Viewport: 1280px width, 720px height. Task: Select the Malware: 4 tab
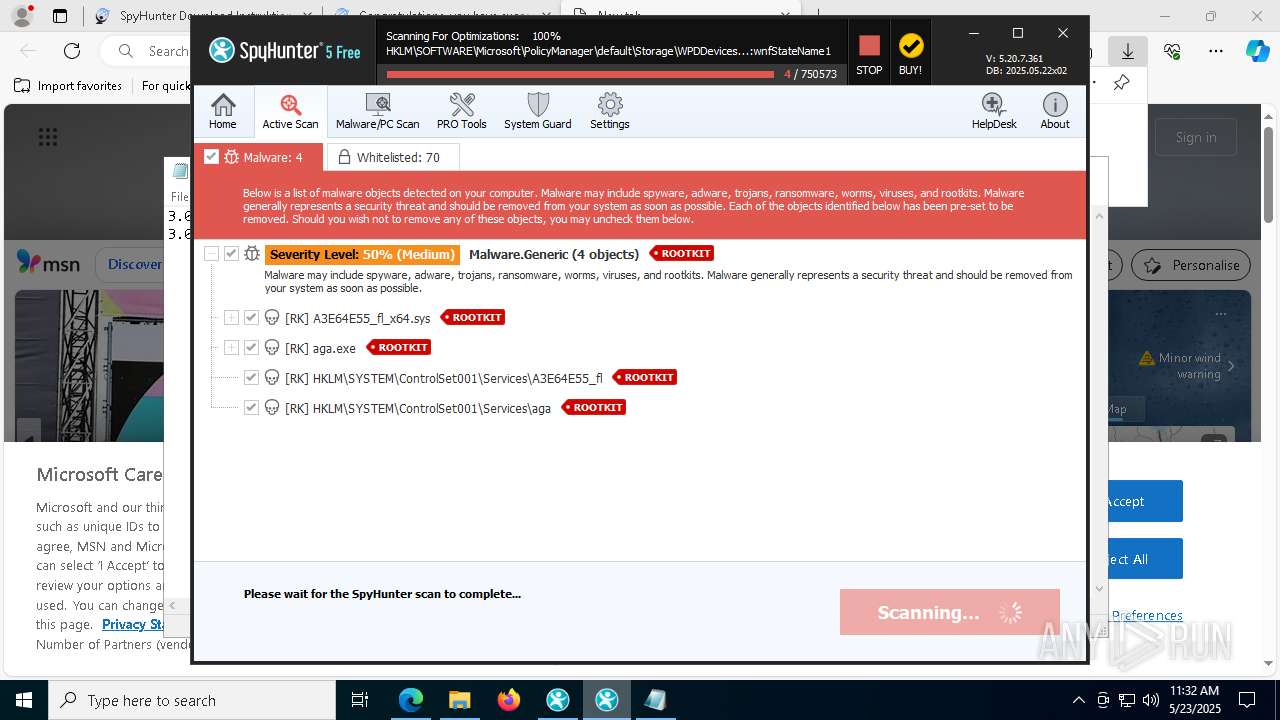(x=258, y=157)
